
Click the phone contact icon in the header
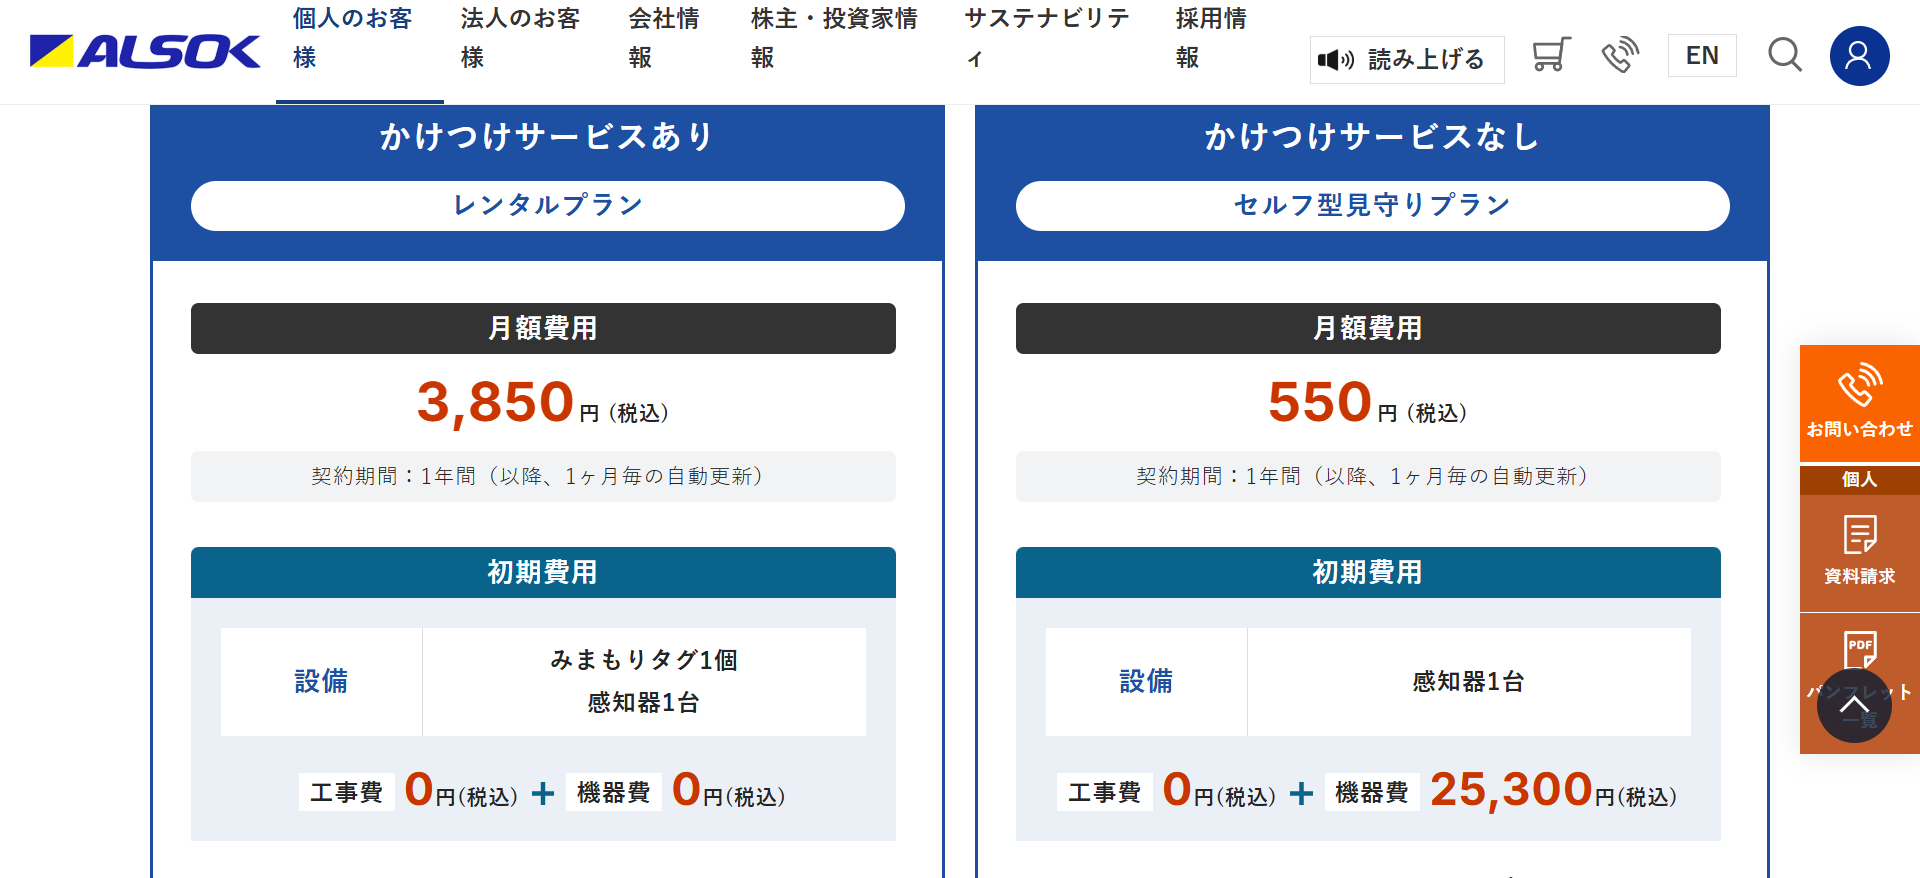coord(1620,56)
